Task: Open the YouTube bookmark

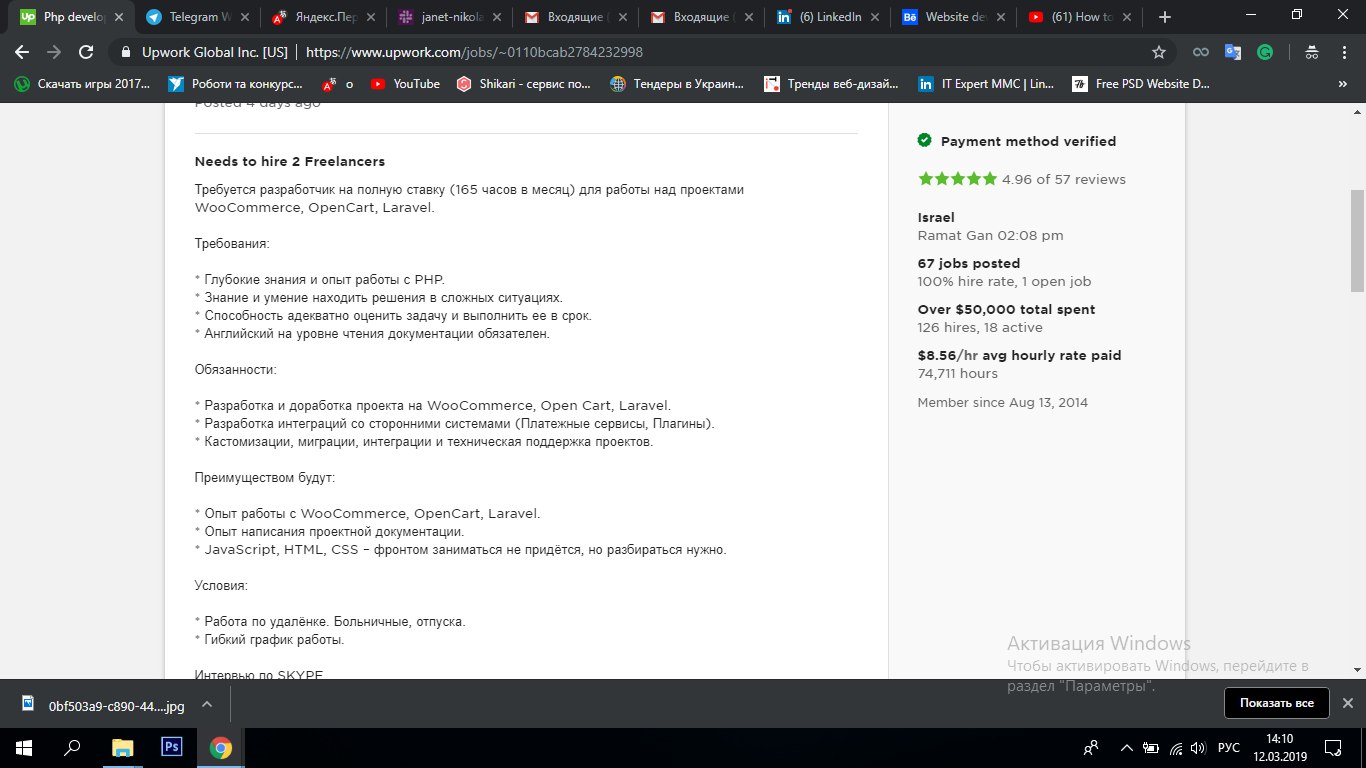Action: coord(405,84)
